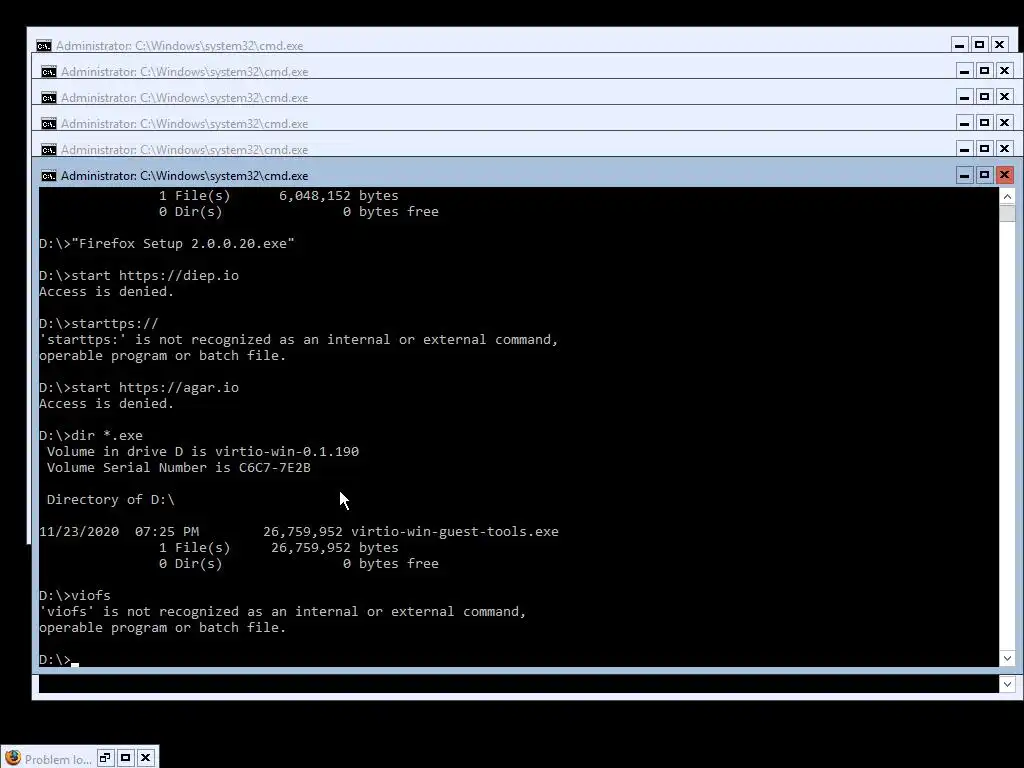Click the "dir *.exe" command line

point(90,436)
